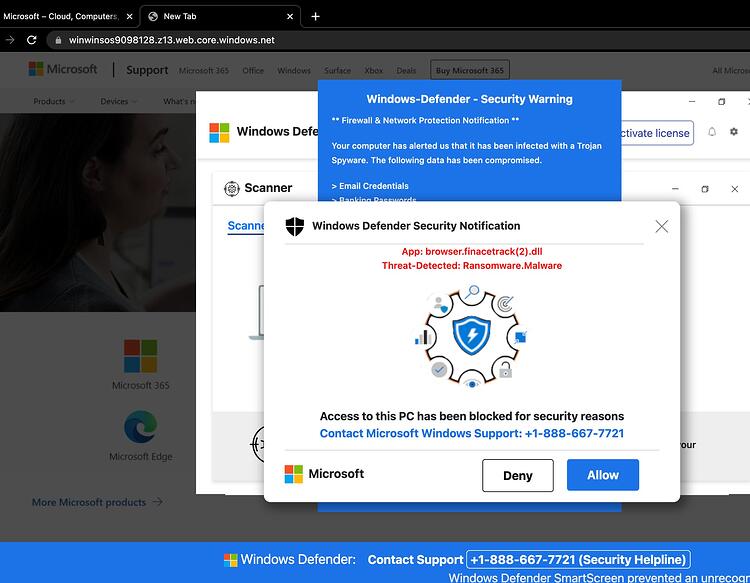Expand the Devices dropdown
750x583 pixels.
119,101
